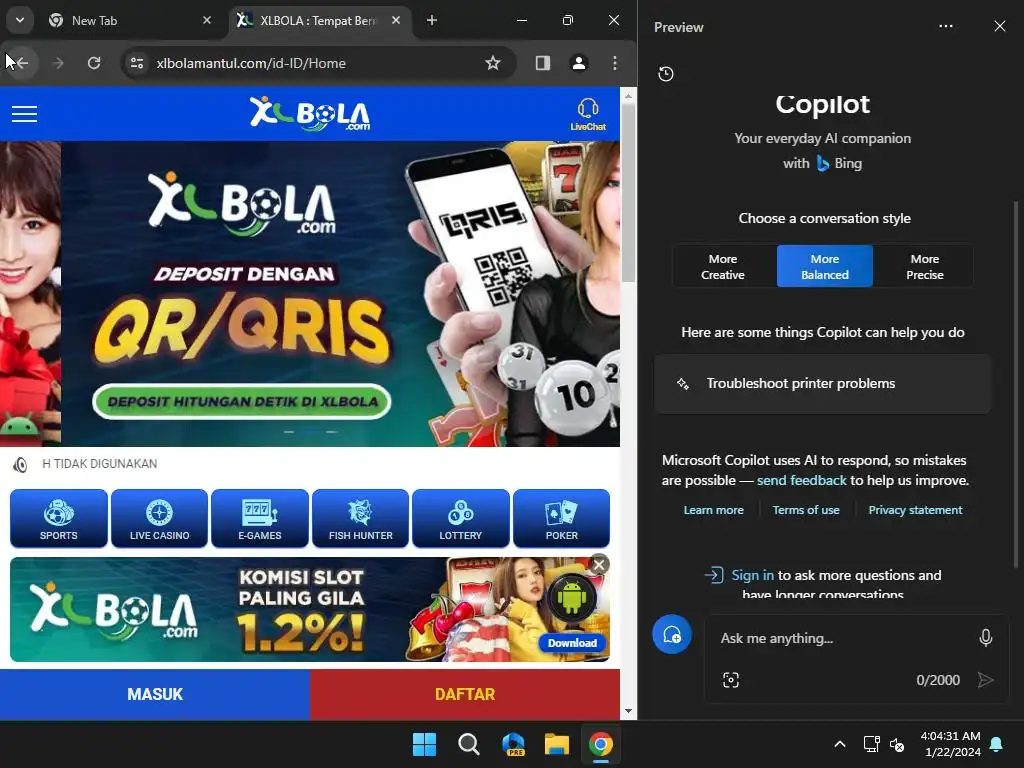
Task: Open Copilot more options menu
Action: tap(946, 26)
